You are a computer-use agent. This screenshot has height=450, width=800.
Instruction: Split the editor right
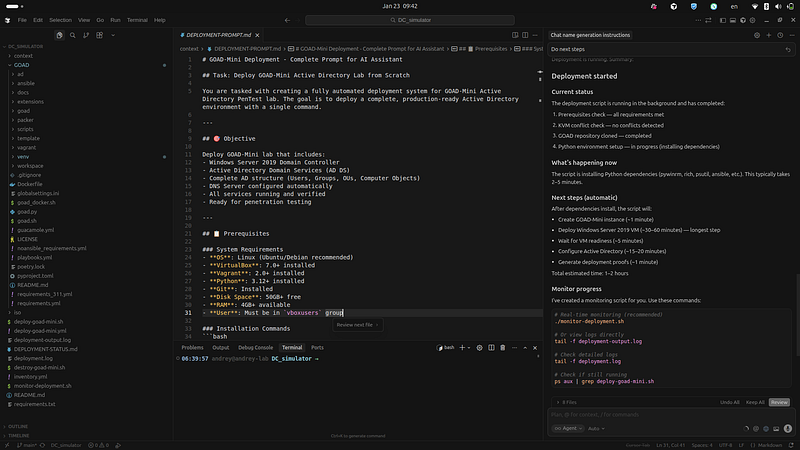click(525, 35)
